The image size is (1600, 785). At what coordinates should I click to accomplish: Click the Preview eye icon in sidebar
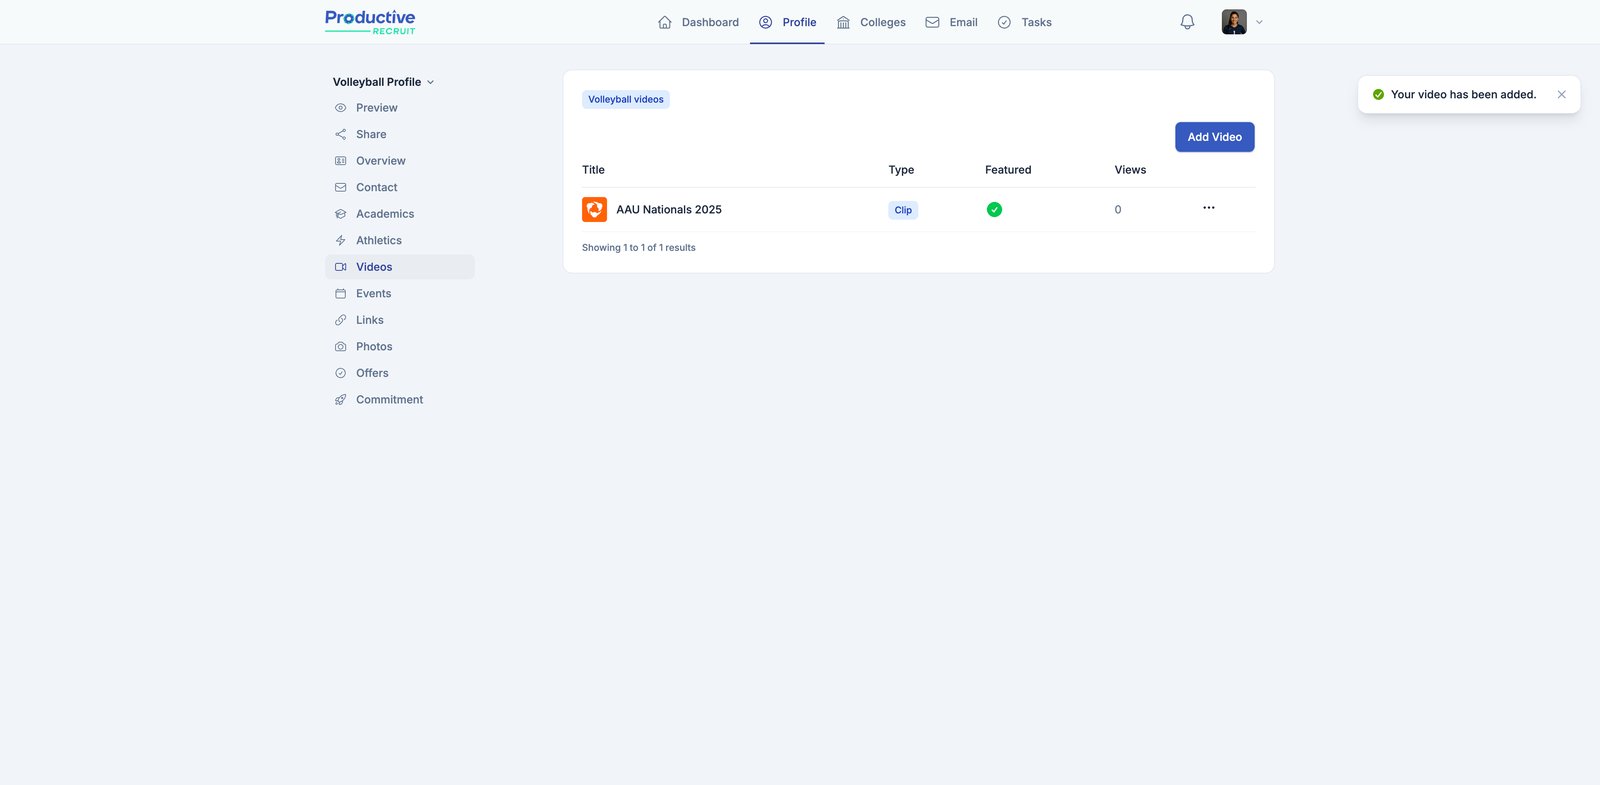pyautogui.click(x=341, y=108)
